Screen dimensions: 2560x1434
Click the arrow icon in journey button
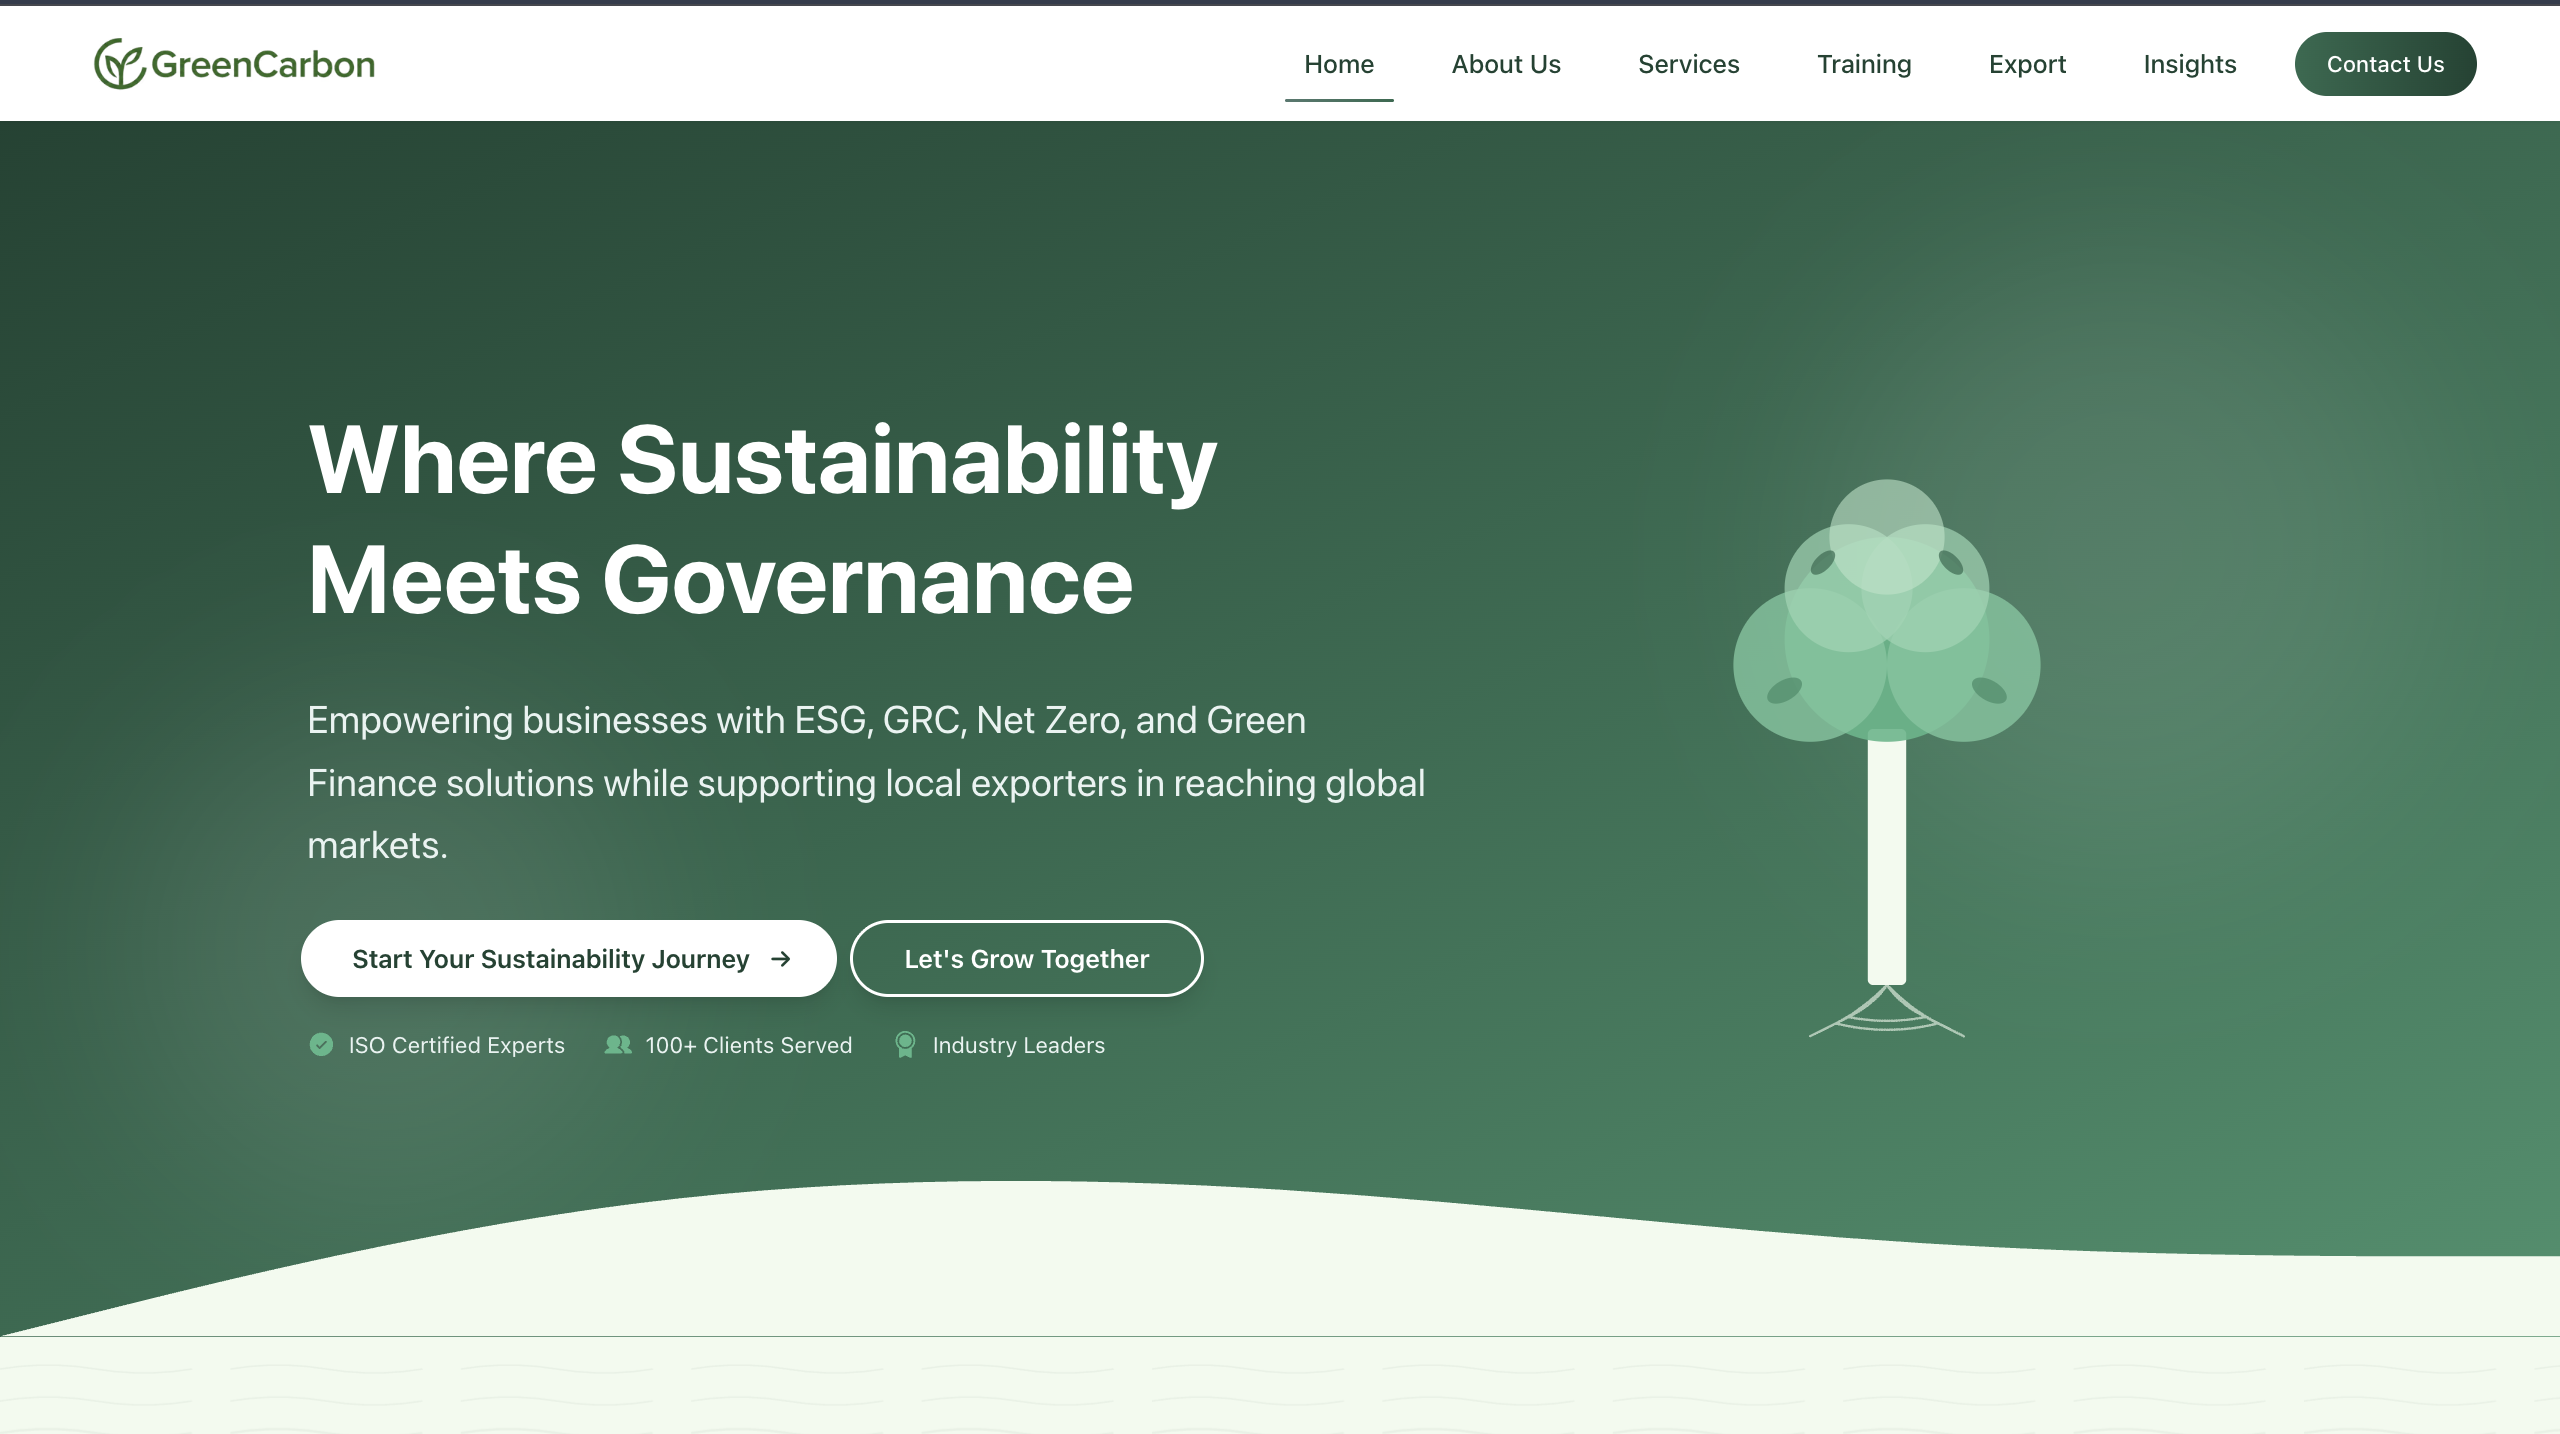click(x=781, y=959)
